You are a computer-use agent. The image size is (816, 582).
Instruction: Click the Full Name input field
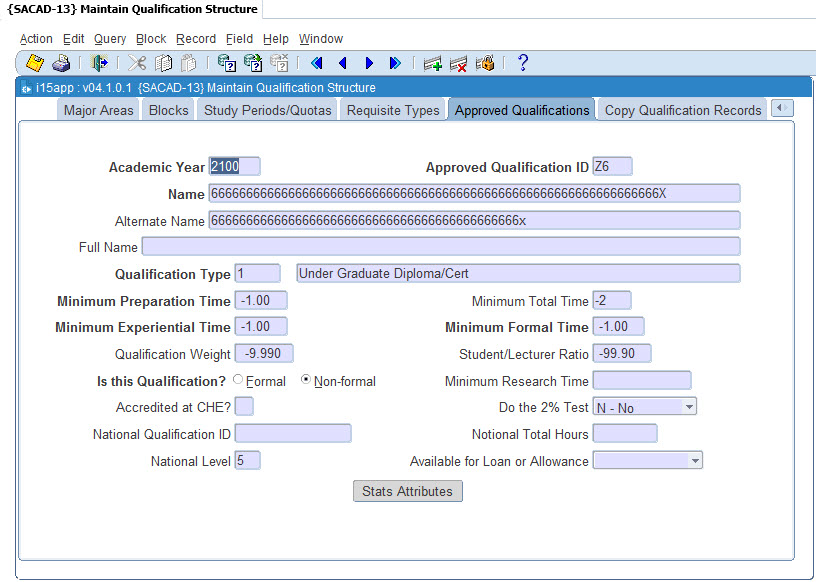pos(440,246)
